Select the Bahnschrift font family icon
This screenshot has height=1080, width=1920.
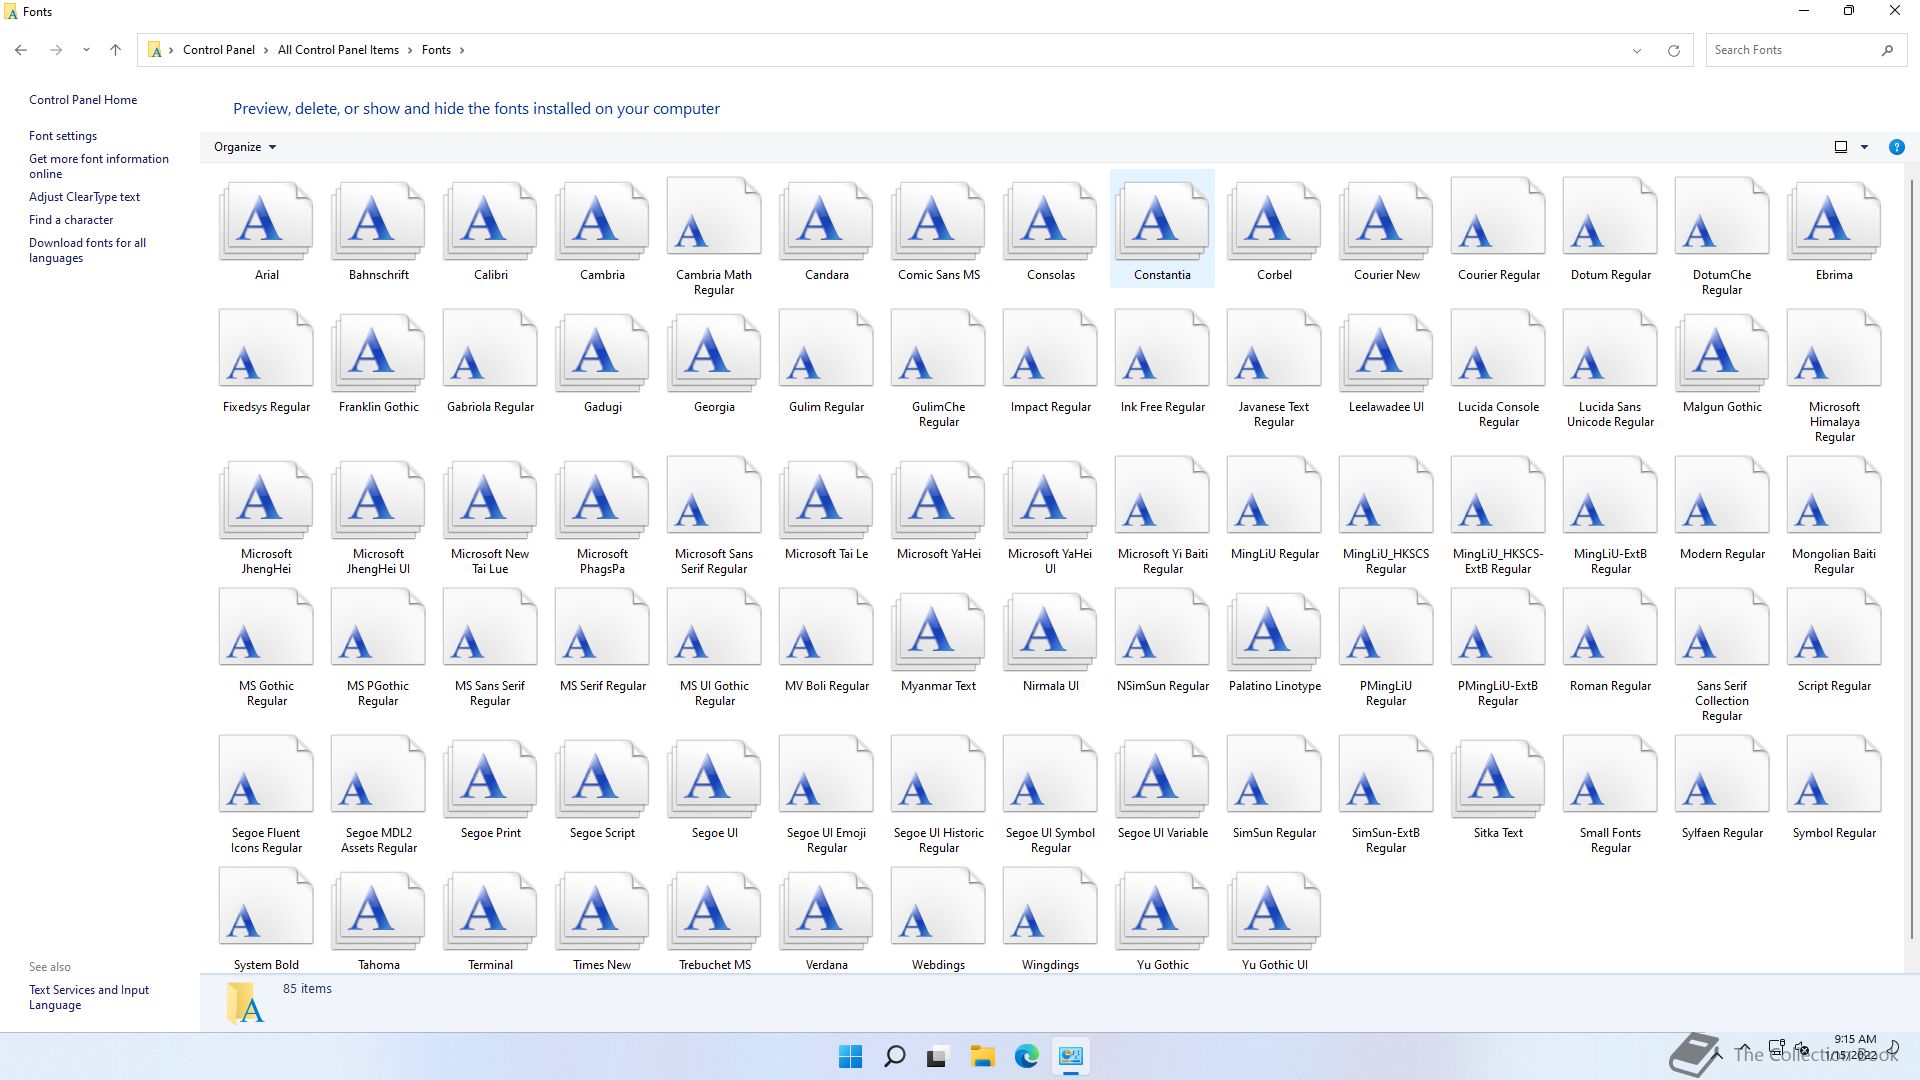pyautogui.click(x=378, y=219)
